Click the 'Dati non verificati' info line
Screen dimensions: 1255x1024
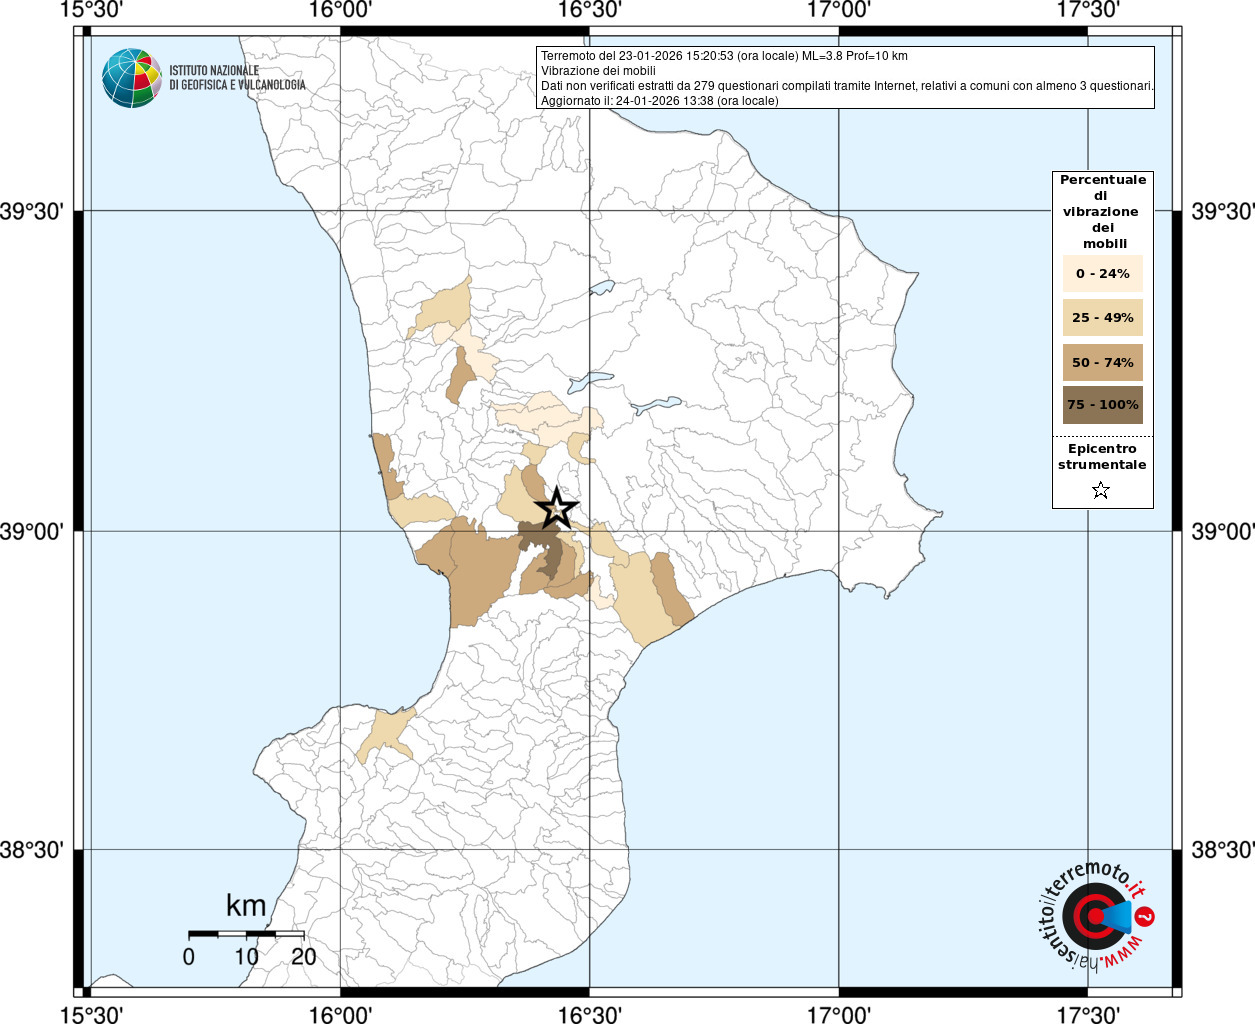coord(847,86)
